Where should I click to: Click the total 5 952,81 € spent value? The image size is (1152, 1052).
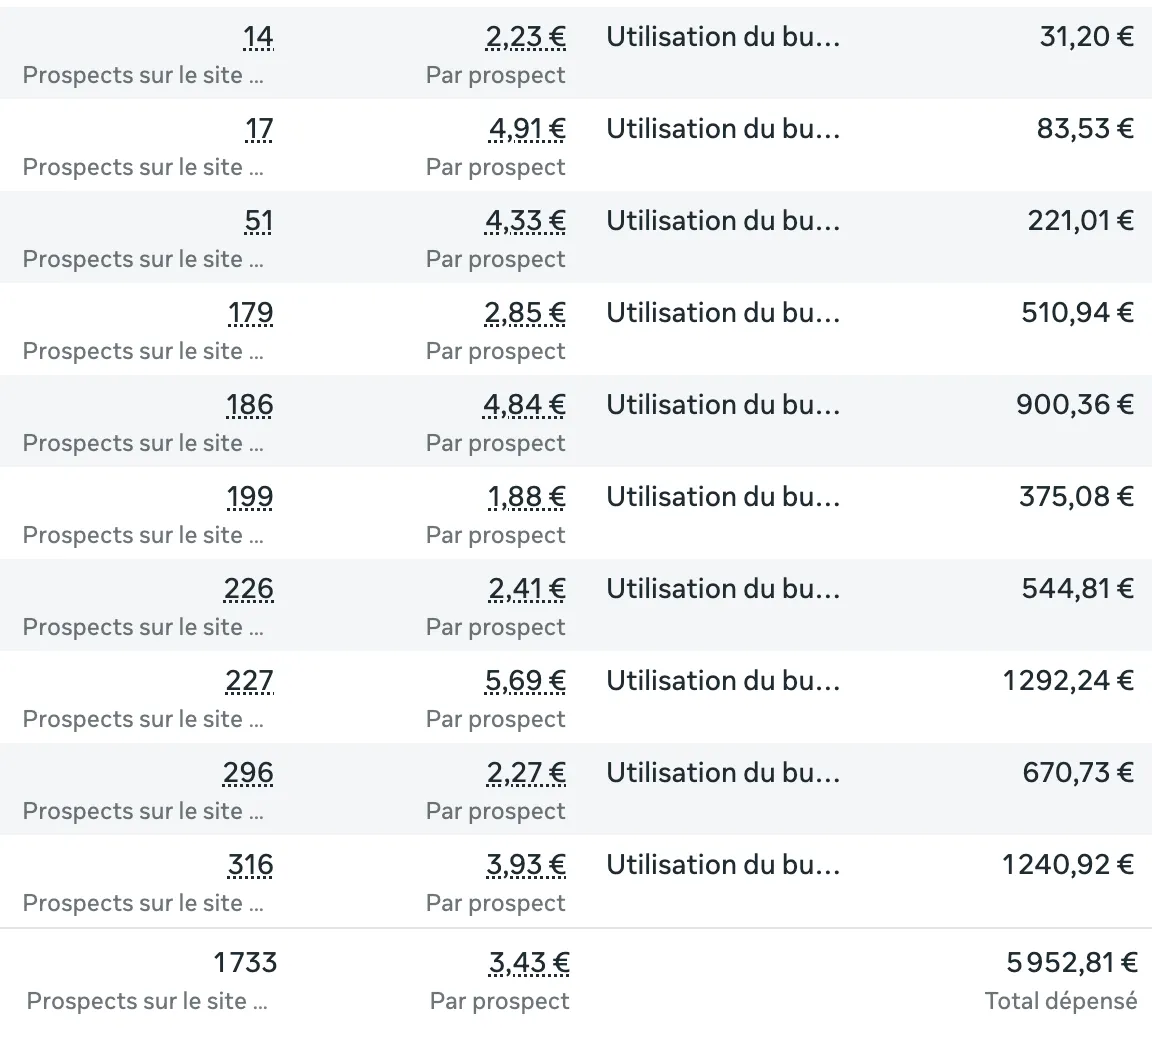tap(1071, 964)
